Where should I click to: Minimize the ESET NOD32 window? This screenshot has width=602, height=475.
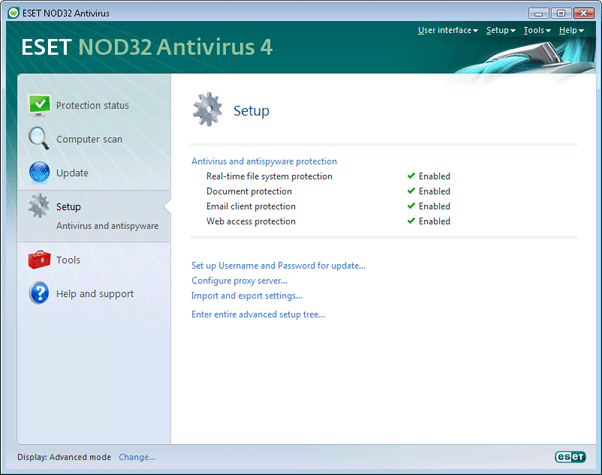[539, 13]
